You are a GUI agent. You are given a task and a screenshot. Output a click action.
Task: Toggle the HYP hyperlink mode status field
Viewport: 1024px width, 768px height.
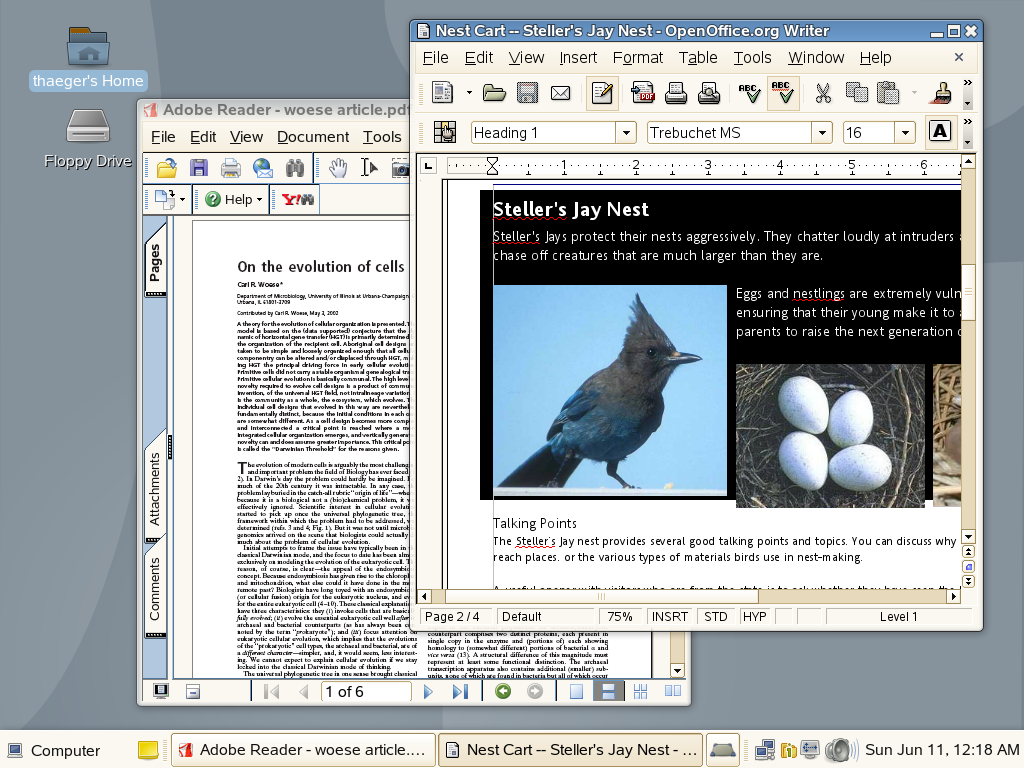[x=754, y=616]
